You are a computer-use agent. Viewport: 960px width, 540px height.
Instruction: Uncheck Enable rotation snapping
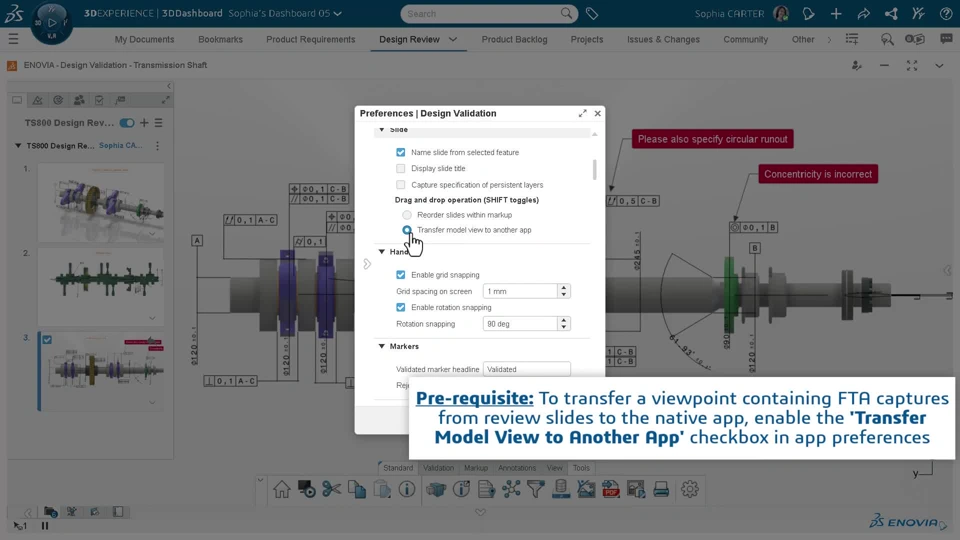pyautogui.click(x=400, y=307)
